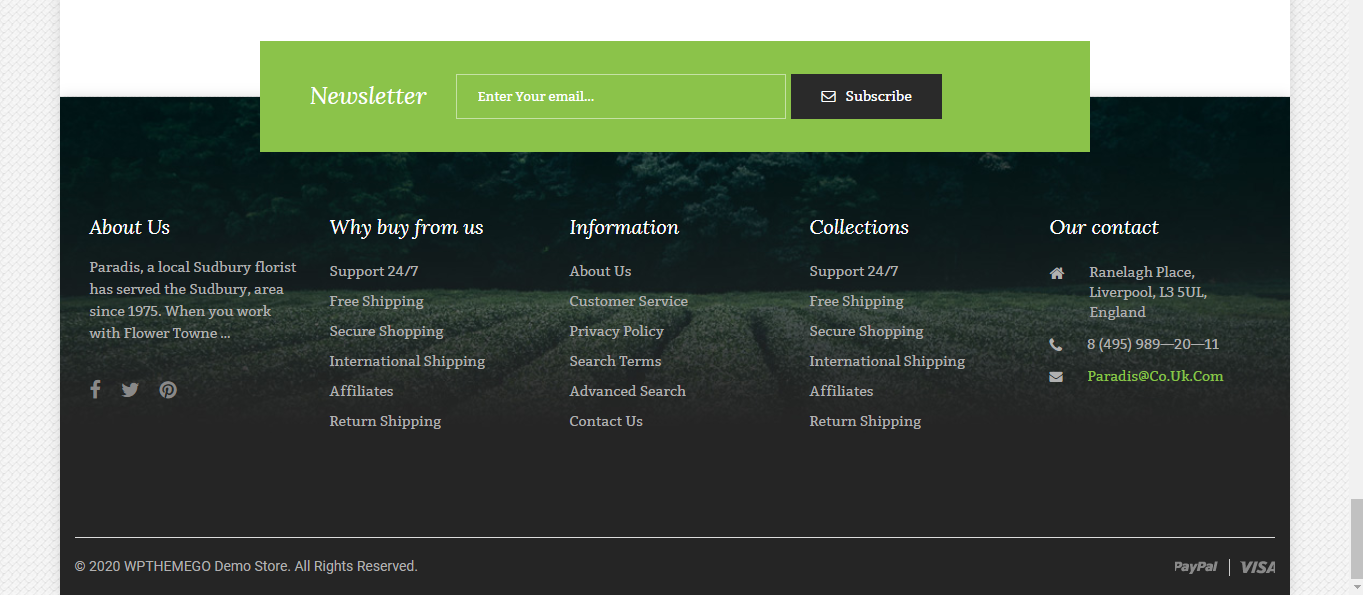The width and height of the screenshot is (1363, 595).
Task: Click the envelope icon beside email address
Action: (x=1056, y=377)
